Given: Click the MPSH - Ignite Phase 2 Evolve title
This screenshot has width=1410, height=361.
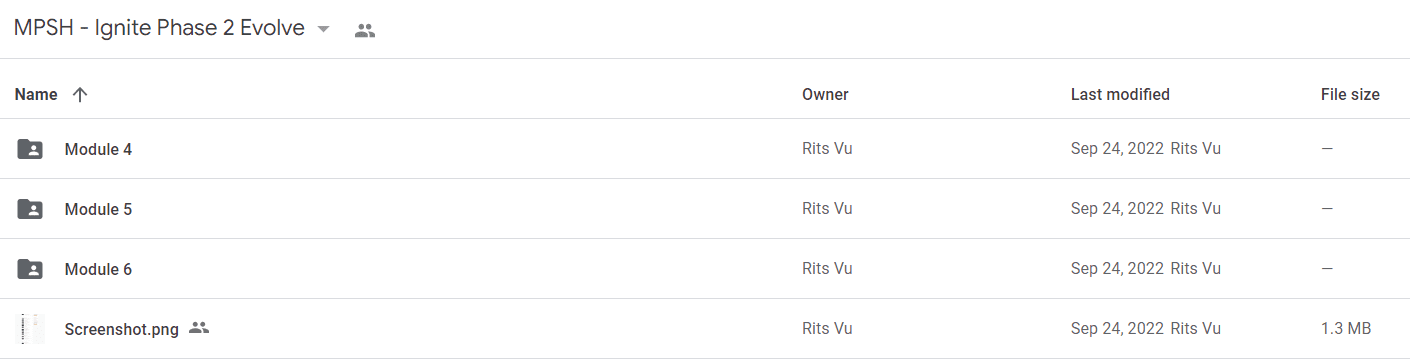Looking at the screenshot, I should [x=159, y=28].
